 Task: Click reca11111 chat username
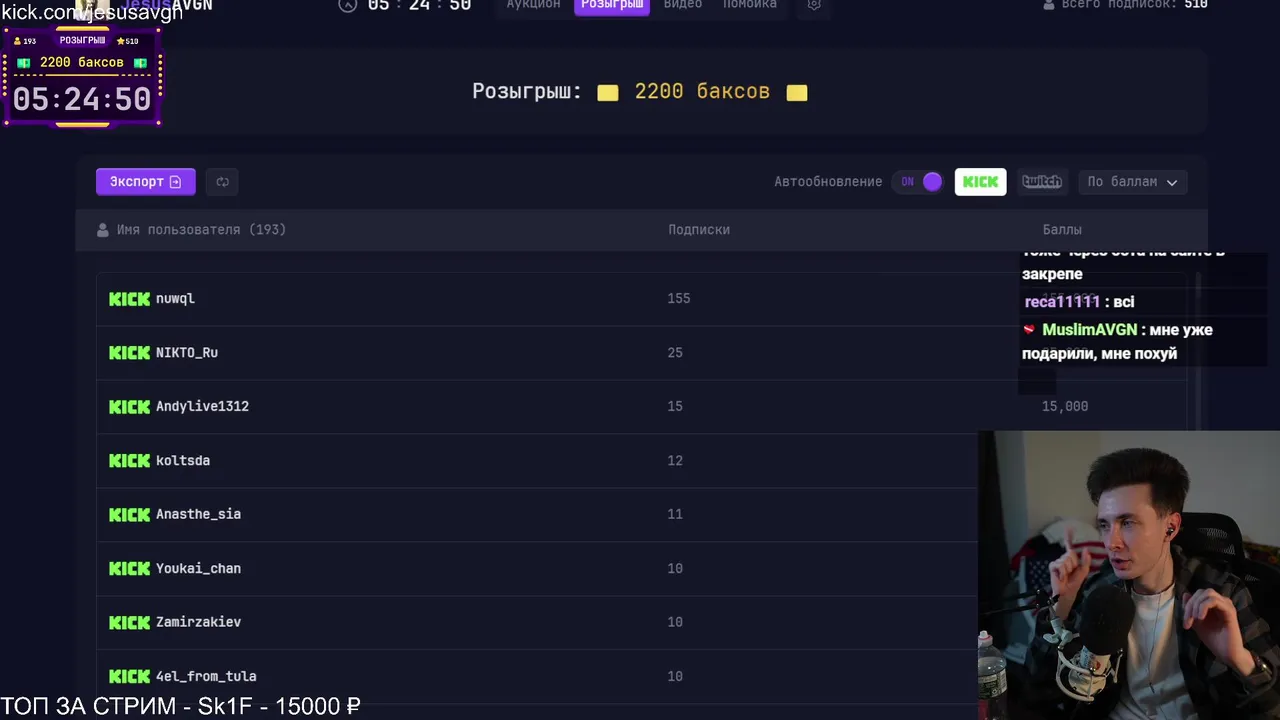[x=1062, y=302]
